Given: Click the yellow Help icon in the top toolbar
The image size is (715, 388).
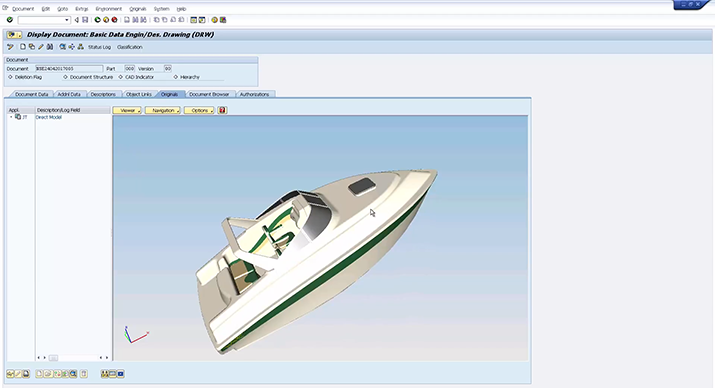Looking at the screenshot, I should point(214,20).
